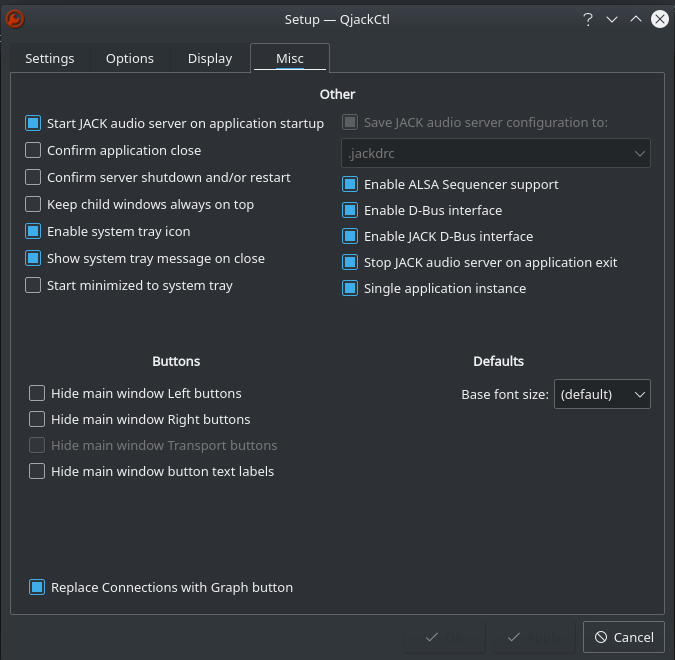This screenshot has height=660, width=675.
Task: Check Keep child windows always on top
Action: pyautogui.click(x=33, y=205)
